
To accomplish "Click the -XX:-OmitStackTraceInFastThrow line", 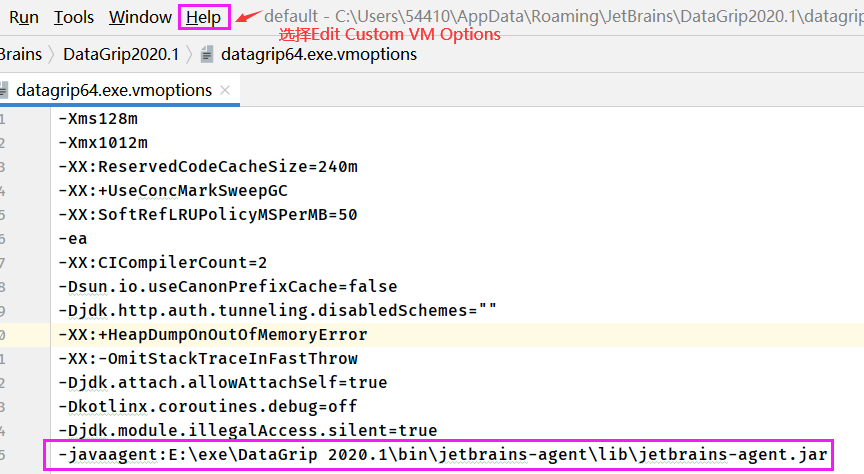I will [208, 358].
